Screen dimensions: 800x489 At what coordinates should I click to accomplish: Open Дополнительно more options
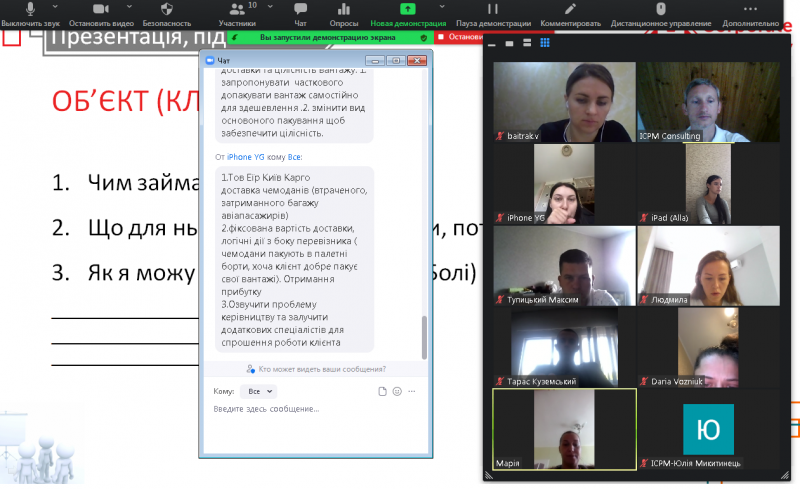(750, 14)
